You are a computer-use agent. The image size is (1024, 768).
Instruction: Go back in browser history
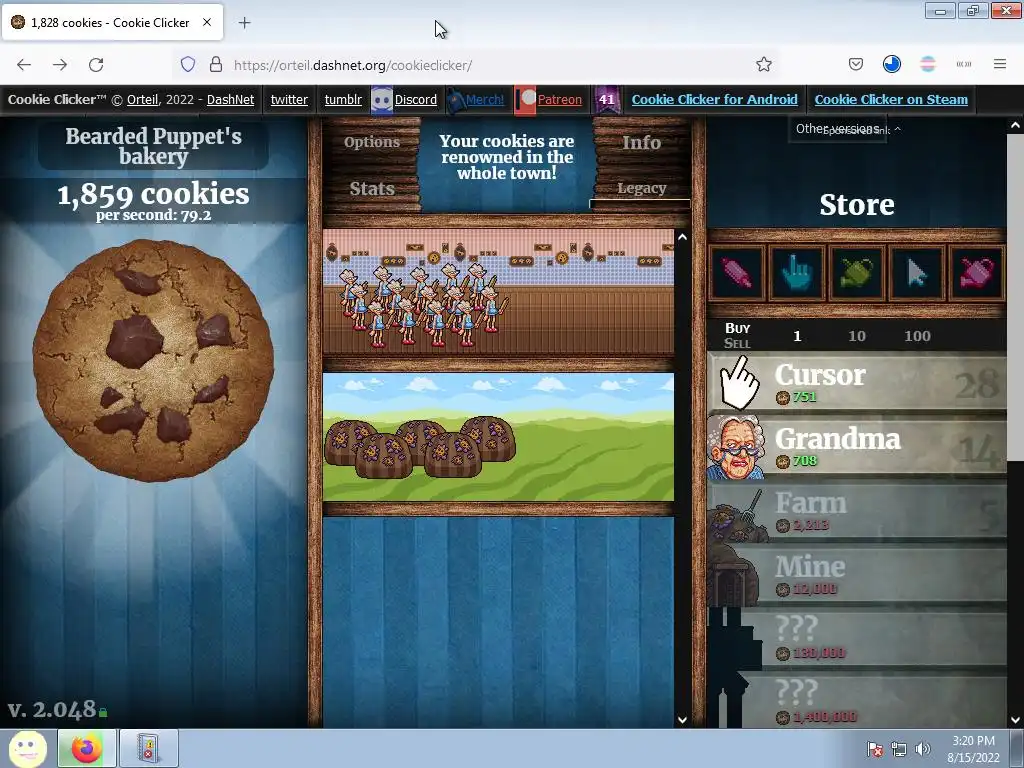click(24, 65)
